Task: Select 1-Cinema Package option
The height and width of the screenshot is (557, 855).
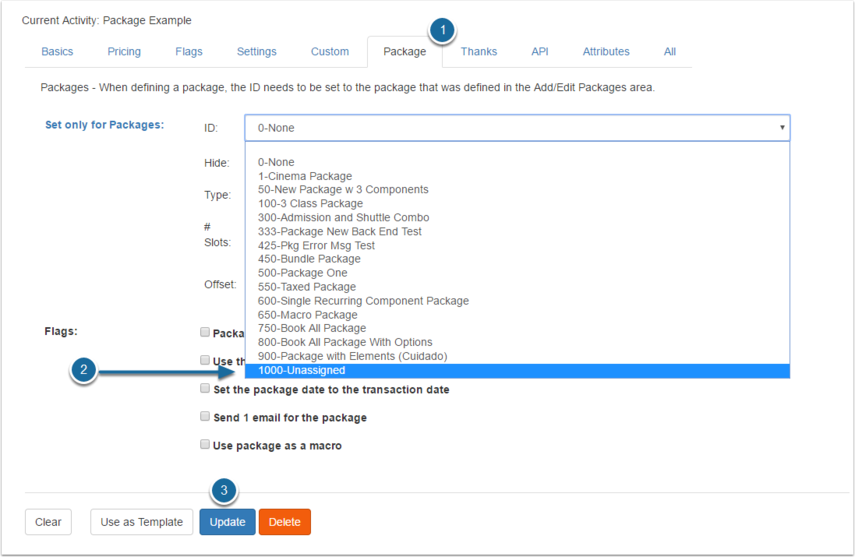Action: click(517, 176)
